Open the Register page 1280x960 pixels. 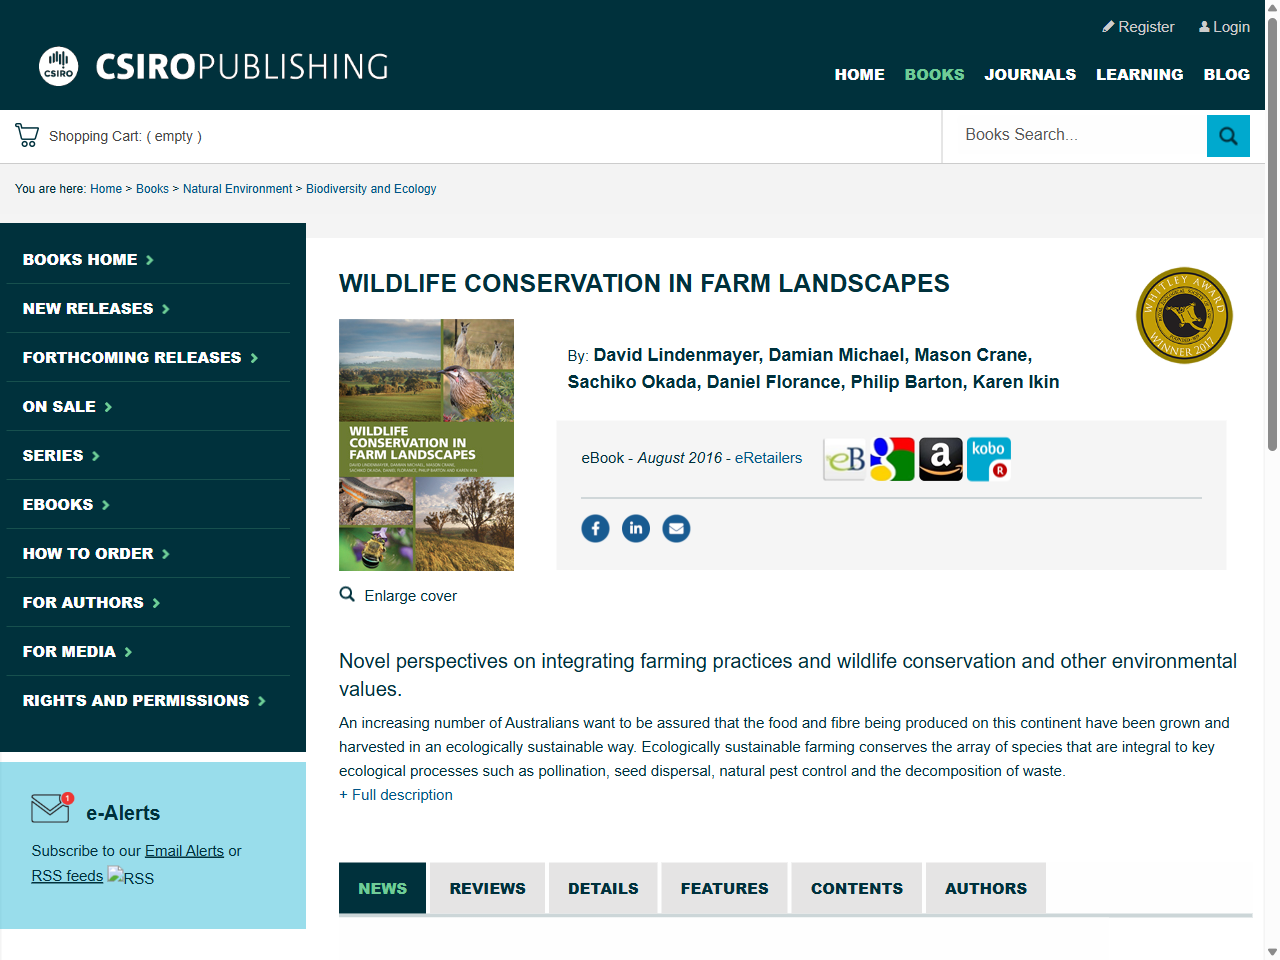[x=1138, y=27]
